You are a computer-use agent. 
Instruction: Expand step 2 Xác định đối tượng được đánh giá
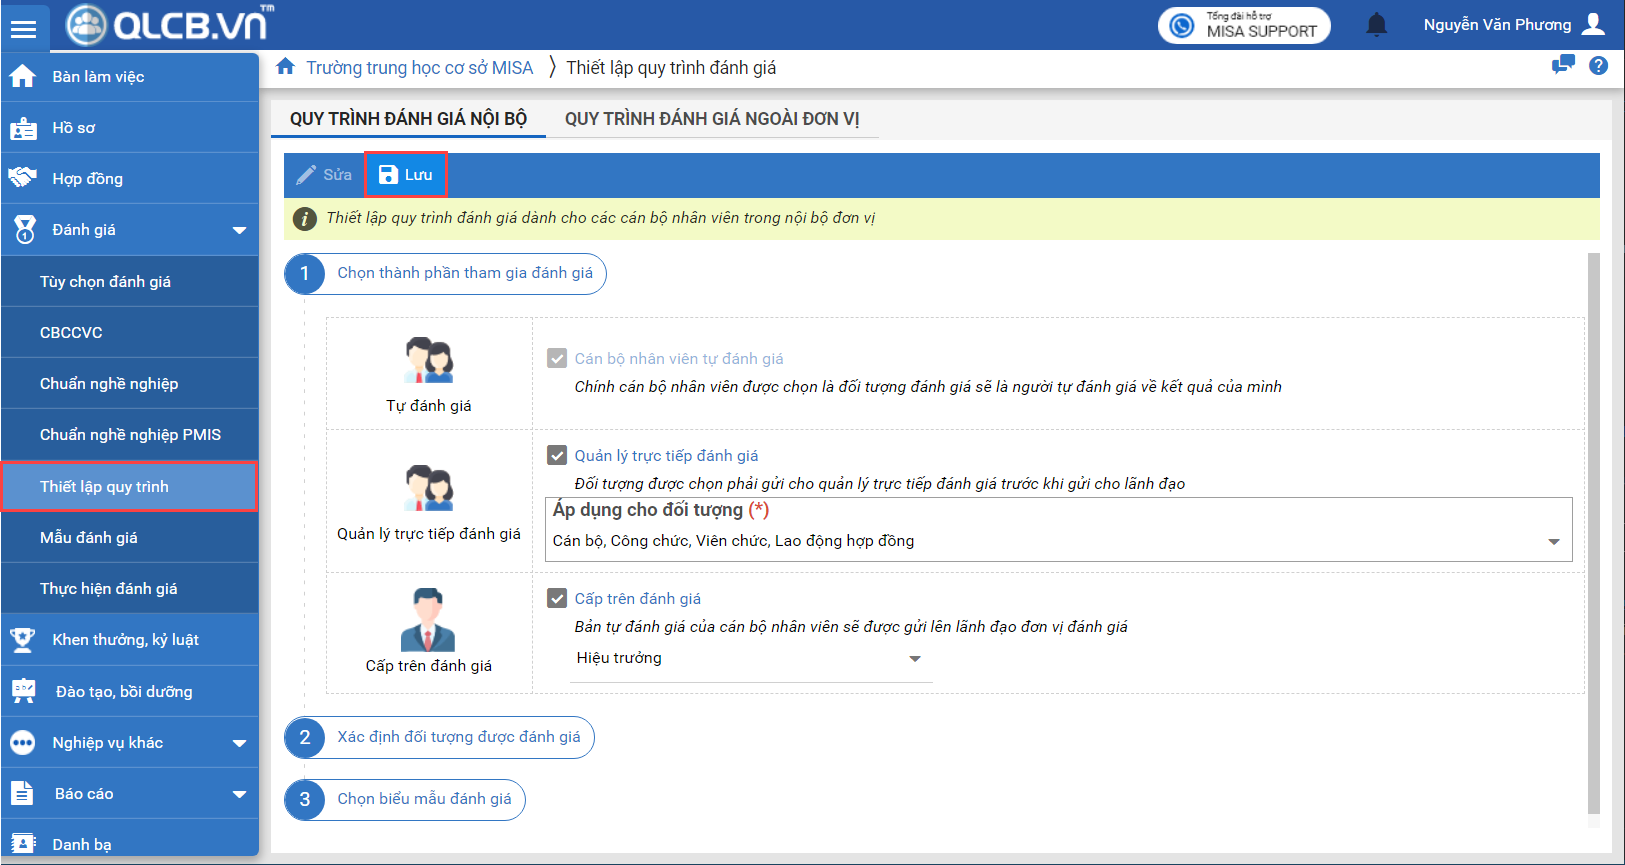458,737
